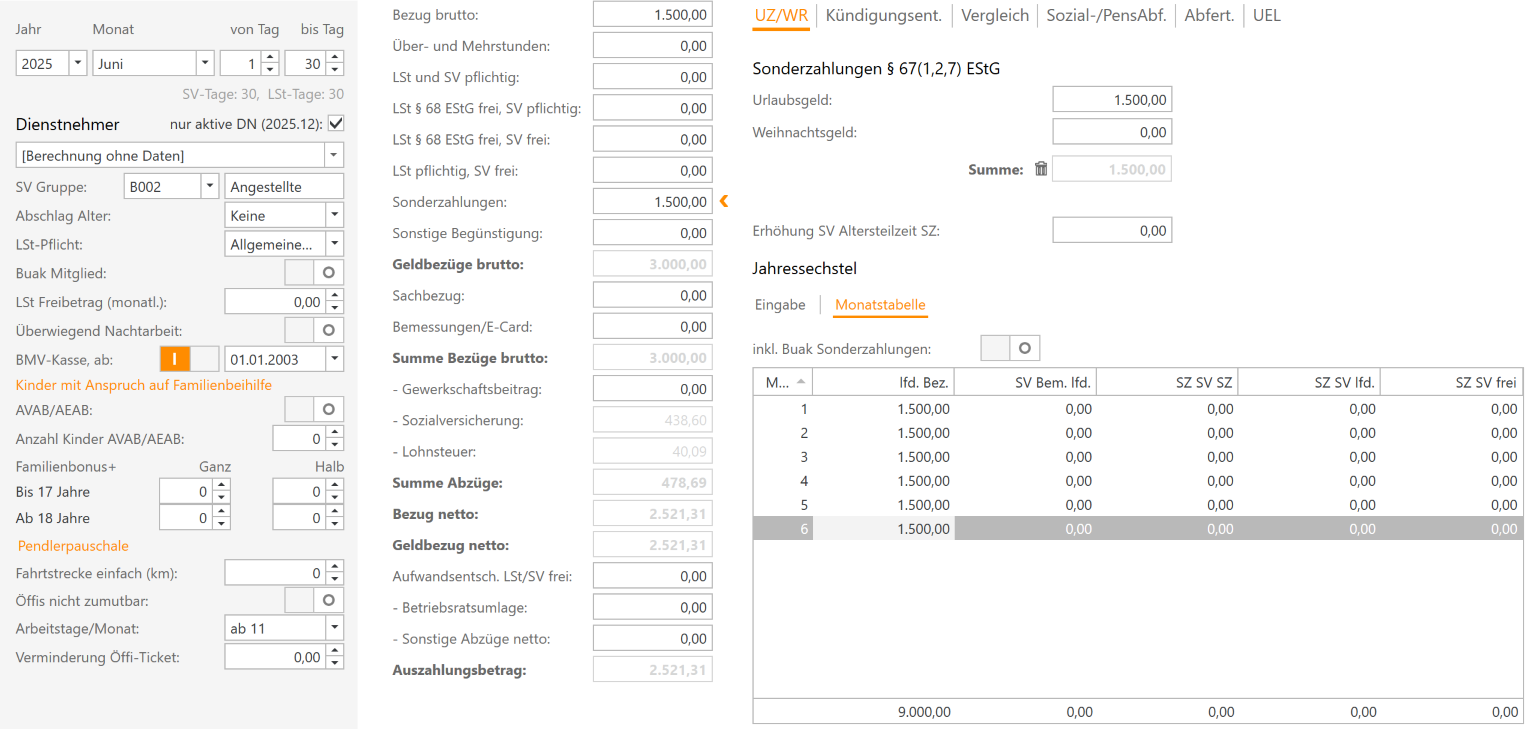The width and height of the screenshot is (1526, 729).
Task: Decrease LSt Freibetrag monthly value
Action: pyautogui.click(x=334, y=308)
